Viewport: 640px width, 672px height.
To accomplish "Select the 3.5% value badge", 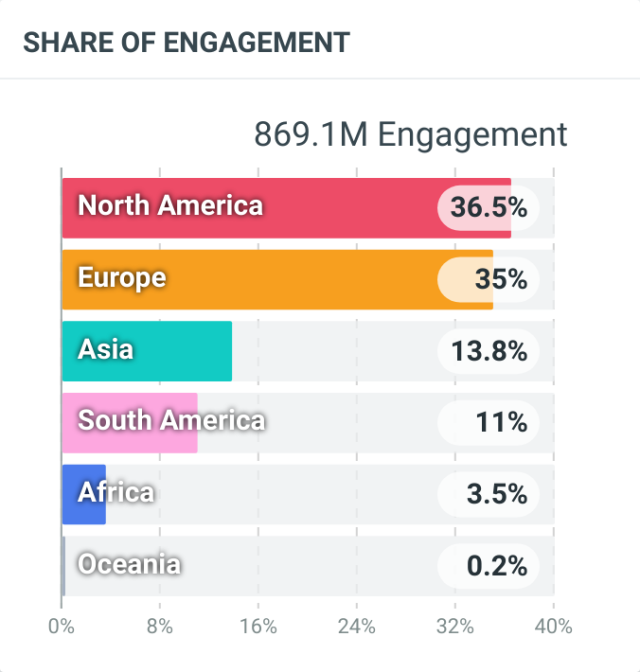I will tap(489, 495).
